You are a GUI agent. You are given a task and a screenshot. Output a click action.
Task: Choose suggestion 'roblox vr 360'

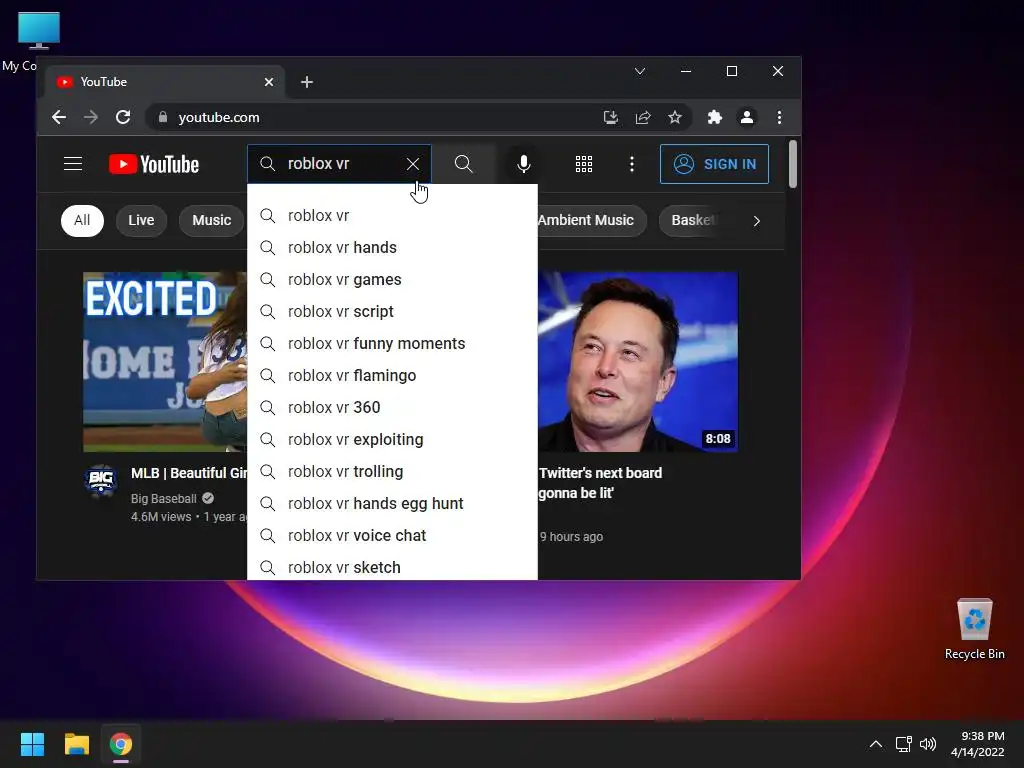(x=392, y=408)
